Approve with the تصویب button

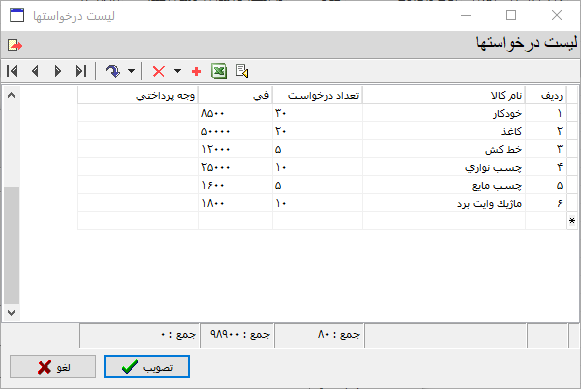click(147, 367)
